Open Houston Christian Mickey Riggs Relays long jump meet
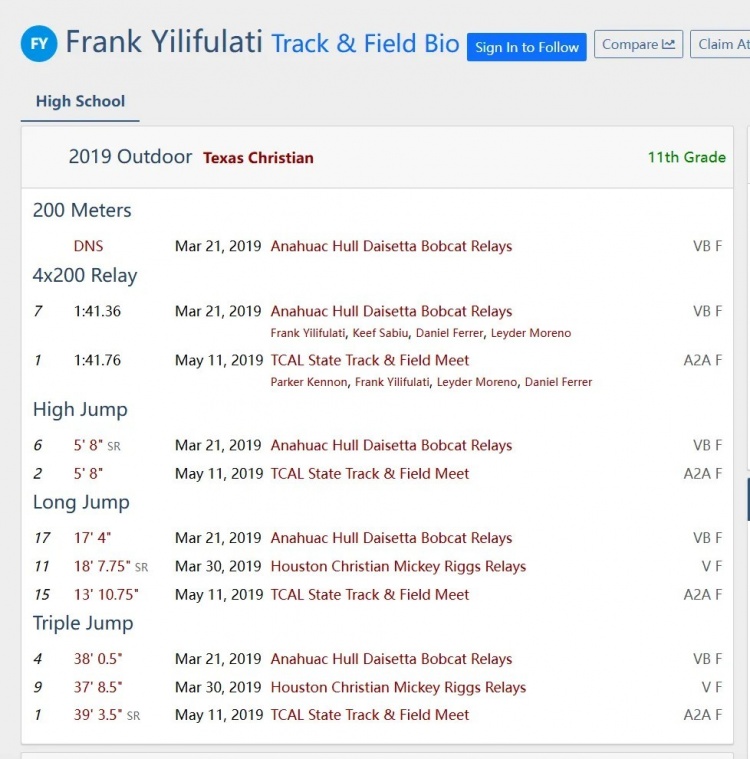Image resolution: width=750 pixels, height=759 pixels. pos(398,566)
